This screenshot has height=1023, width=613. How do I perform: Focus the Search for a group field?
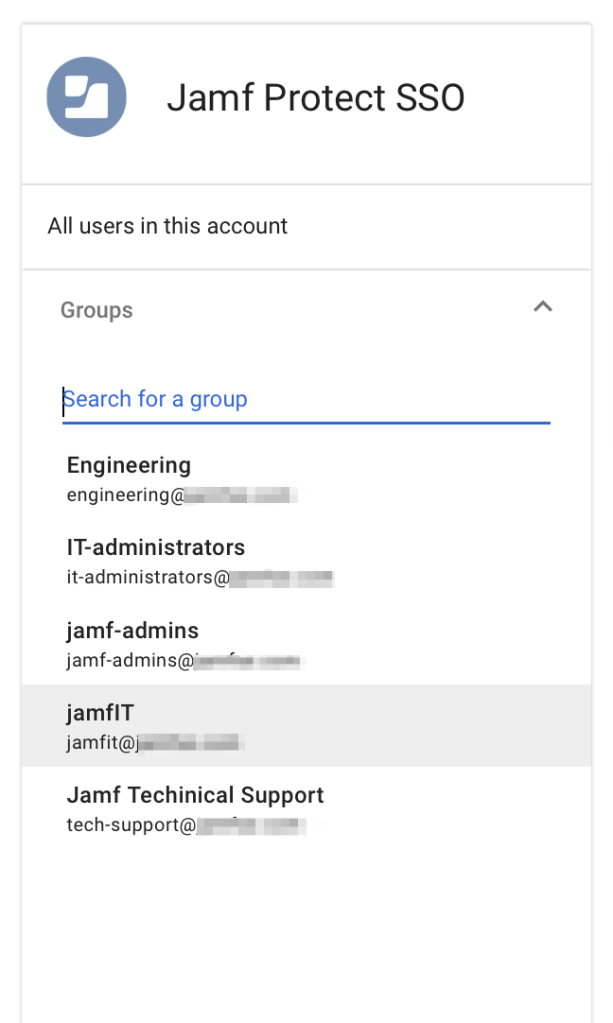[x=305, y=400]
